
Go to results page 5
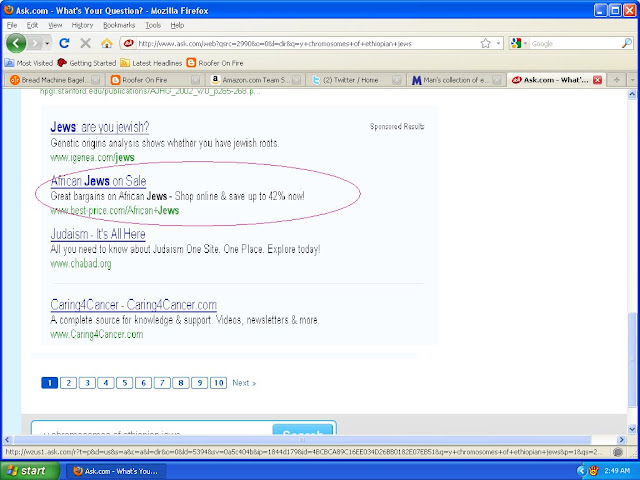(124, 383)
